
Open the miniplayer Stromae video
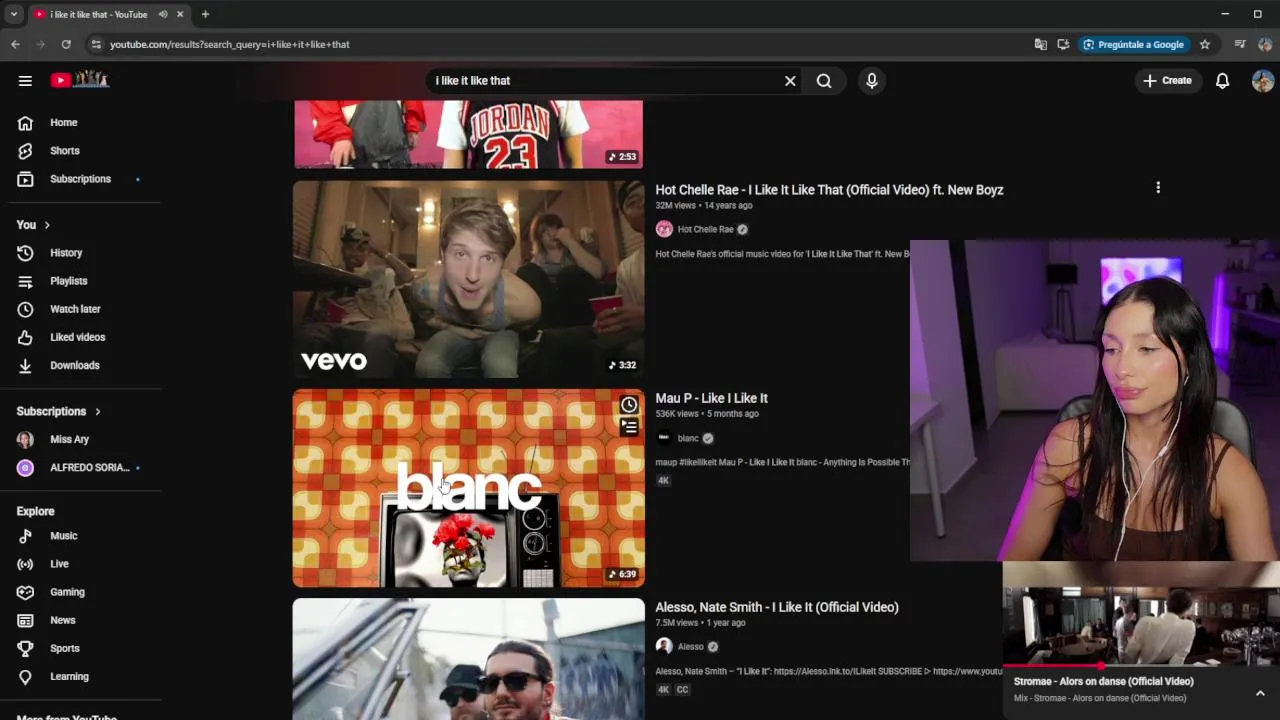pos(1141,614)
